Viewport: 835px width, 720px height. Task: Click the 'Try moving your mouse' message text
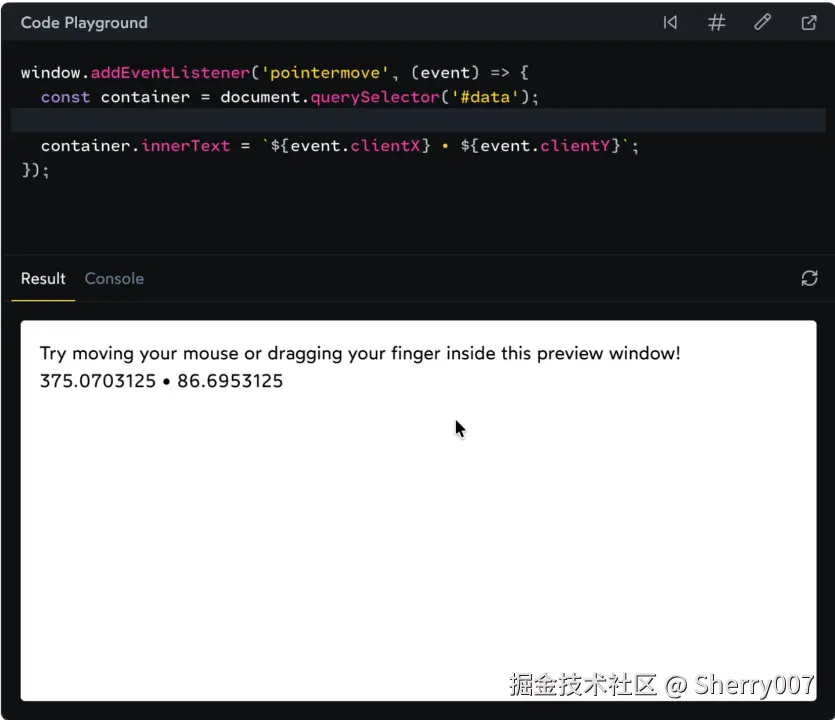[x=359, y=353]
